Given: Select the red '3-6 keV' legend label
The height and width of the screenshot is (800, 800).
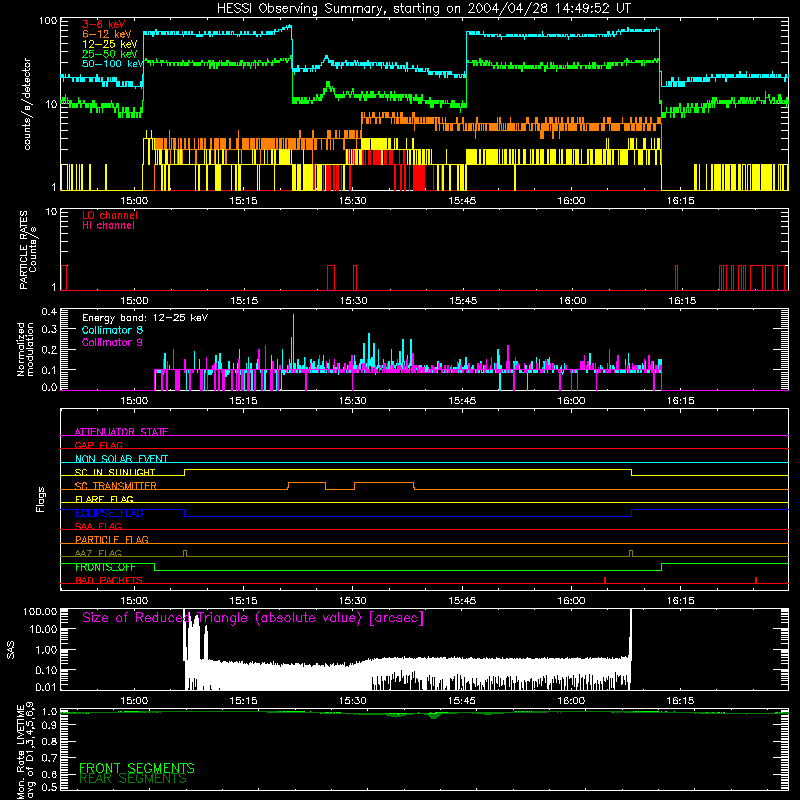Looking at the screenshot, I should point(104,24).
